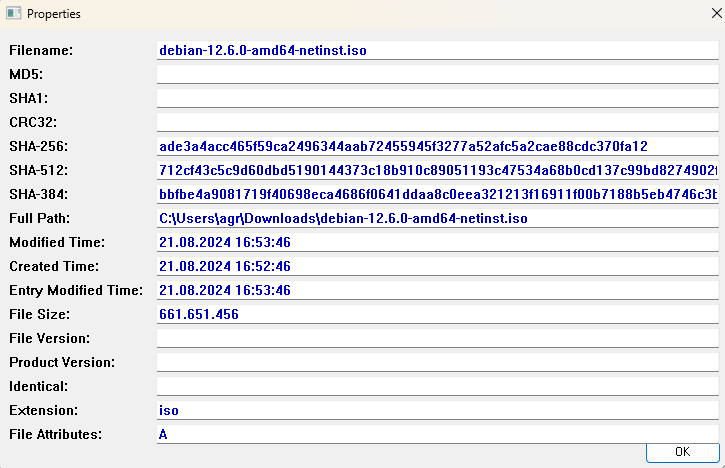Click the SHA-256 hash value field
The width and height of the screenshot is (725, 468).
pos(437,146)
